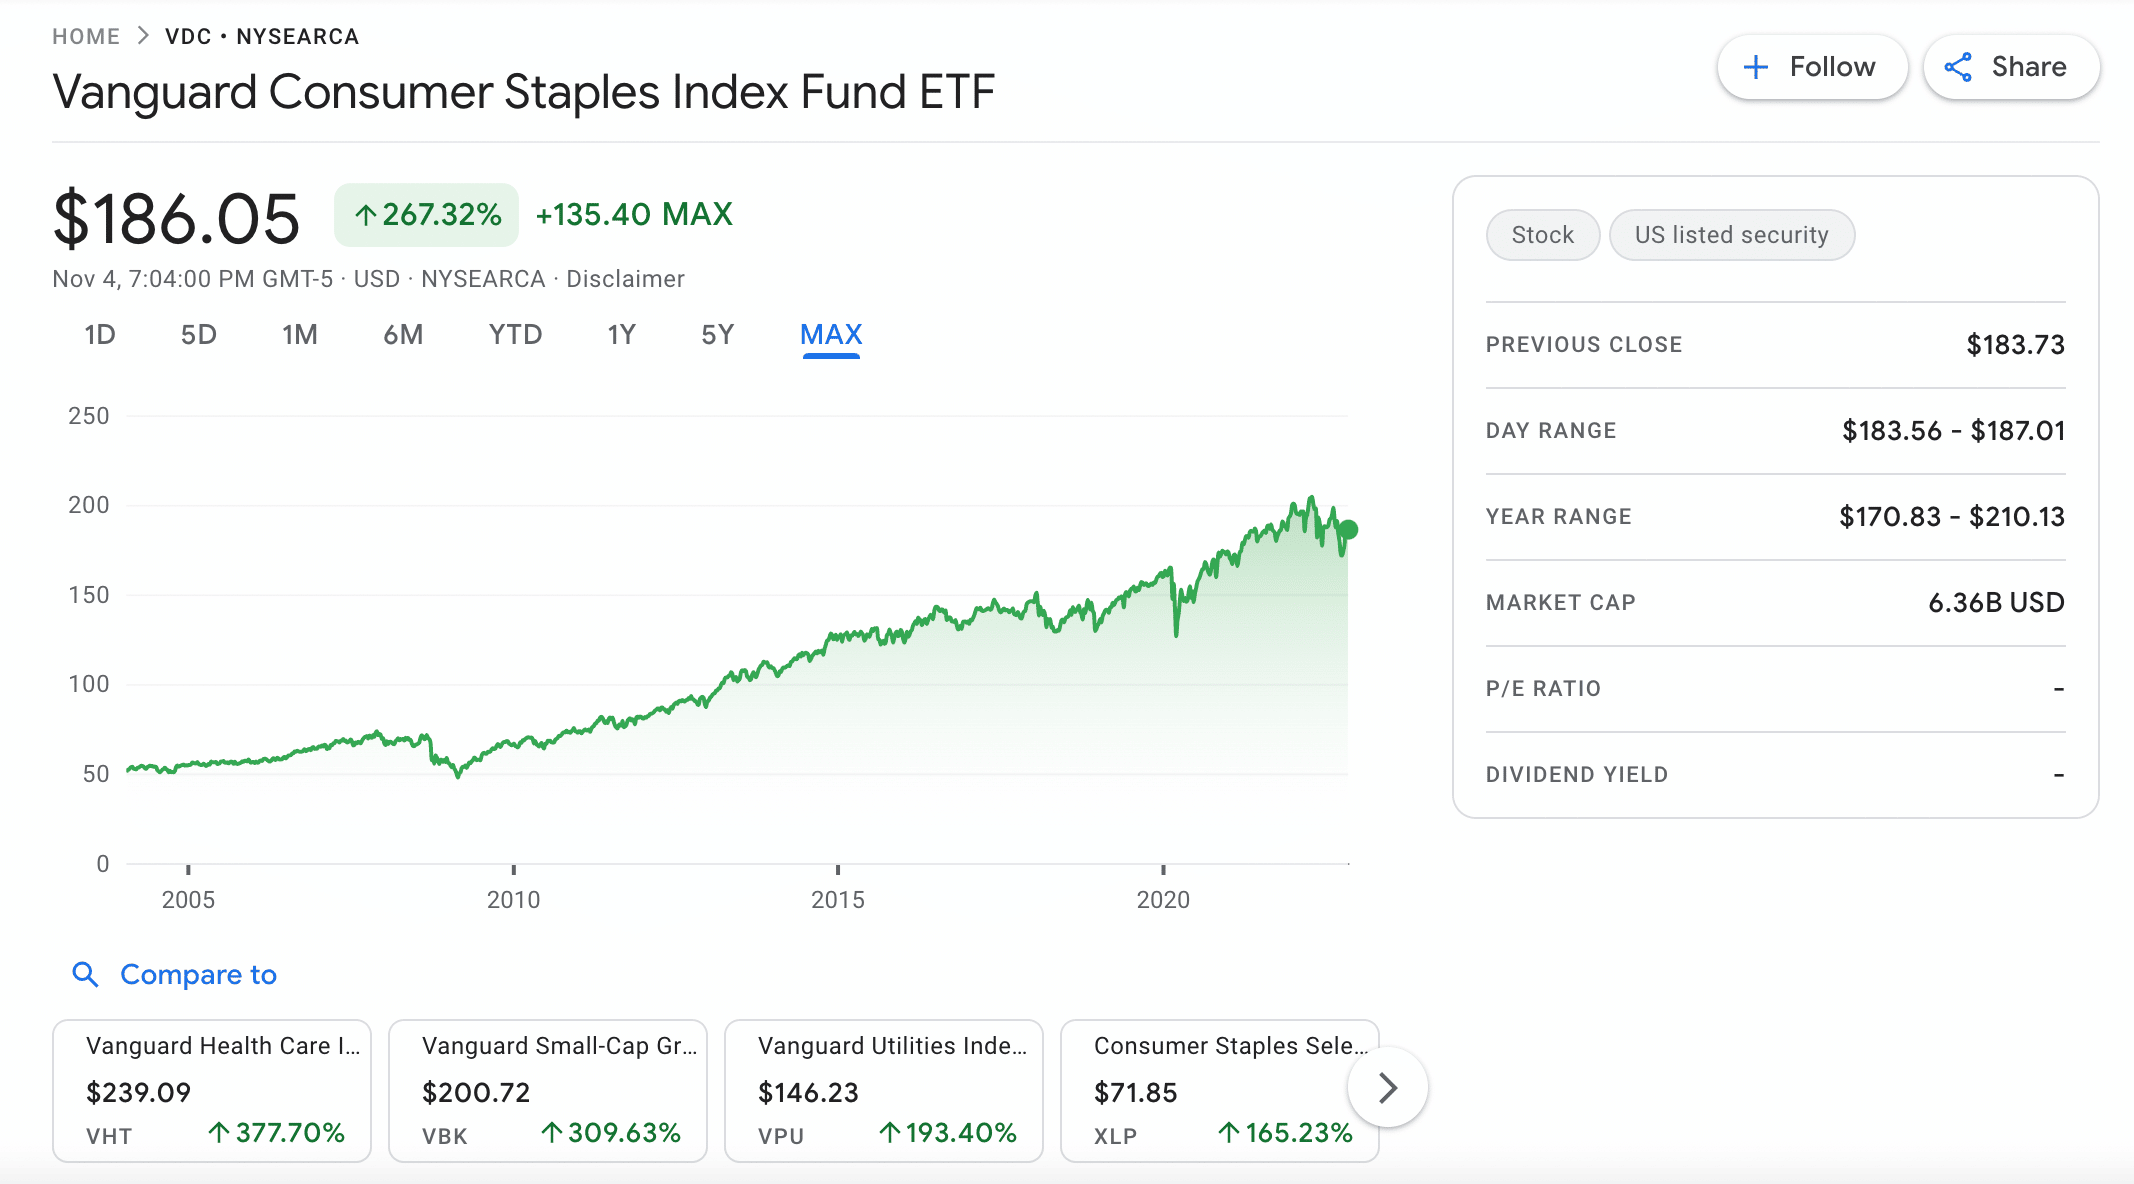The width and height of the screenshot is (2134, 1184).
Task: Click the 377.70% gain on VHT card
Action: click(x=277, y=1133)
